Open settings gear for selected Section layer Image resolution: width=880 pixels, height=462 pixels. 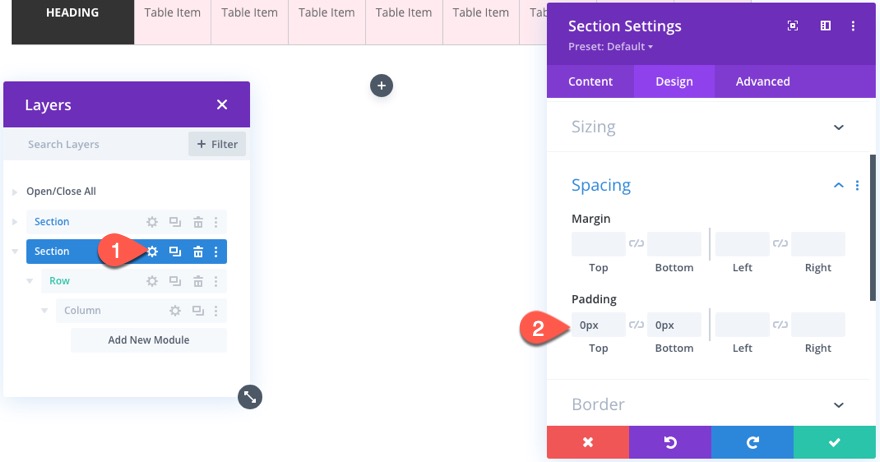(x=152, y=252)
